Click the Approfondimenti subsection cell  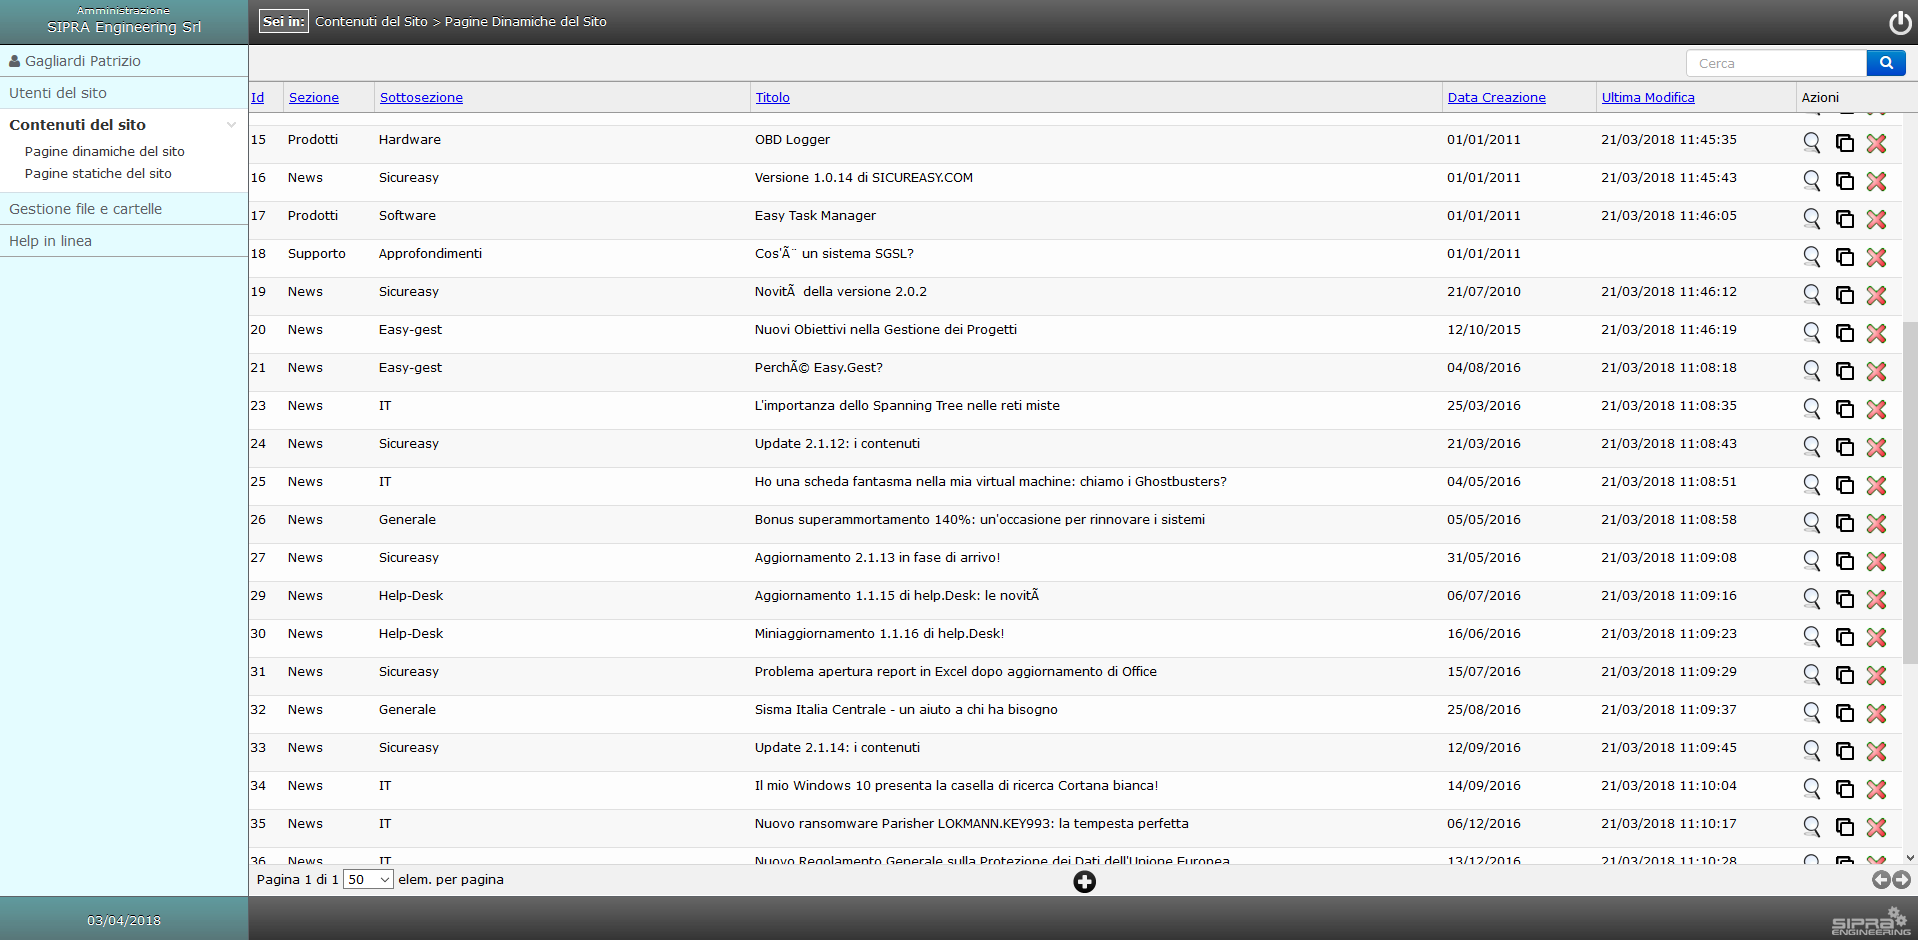430,253
